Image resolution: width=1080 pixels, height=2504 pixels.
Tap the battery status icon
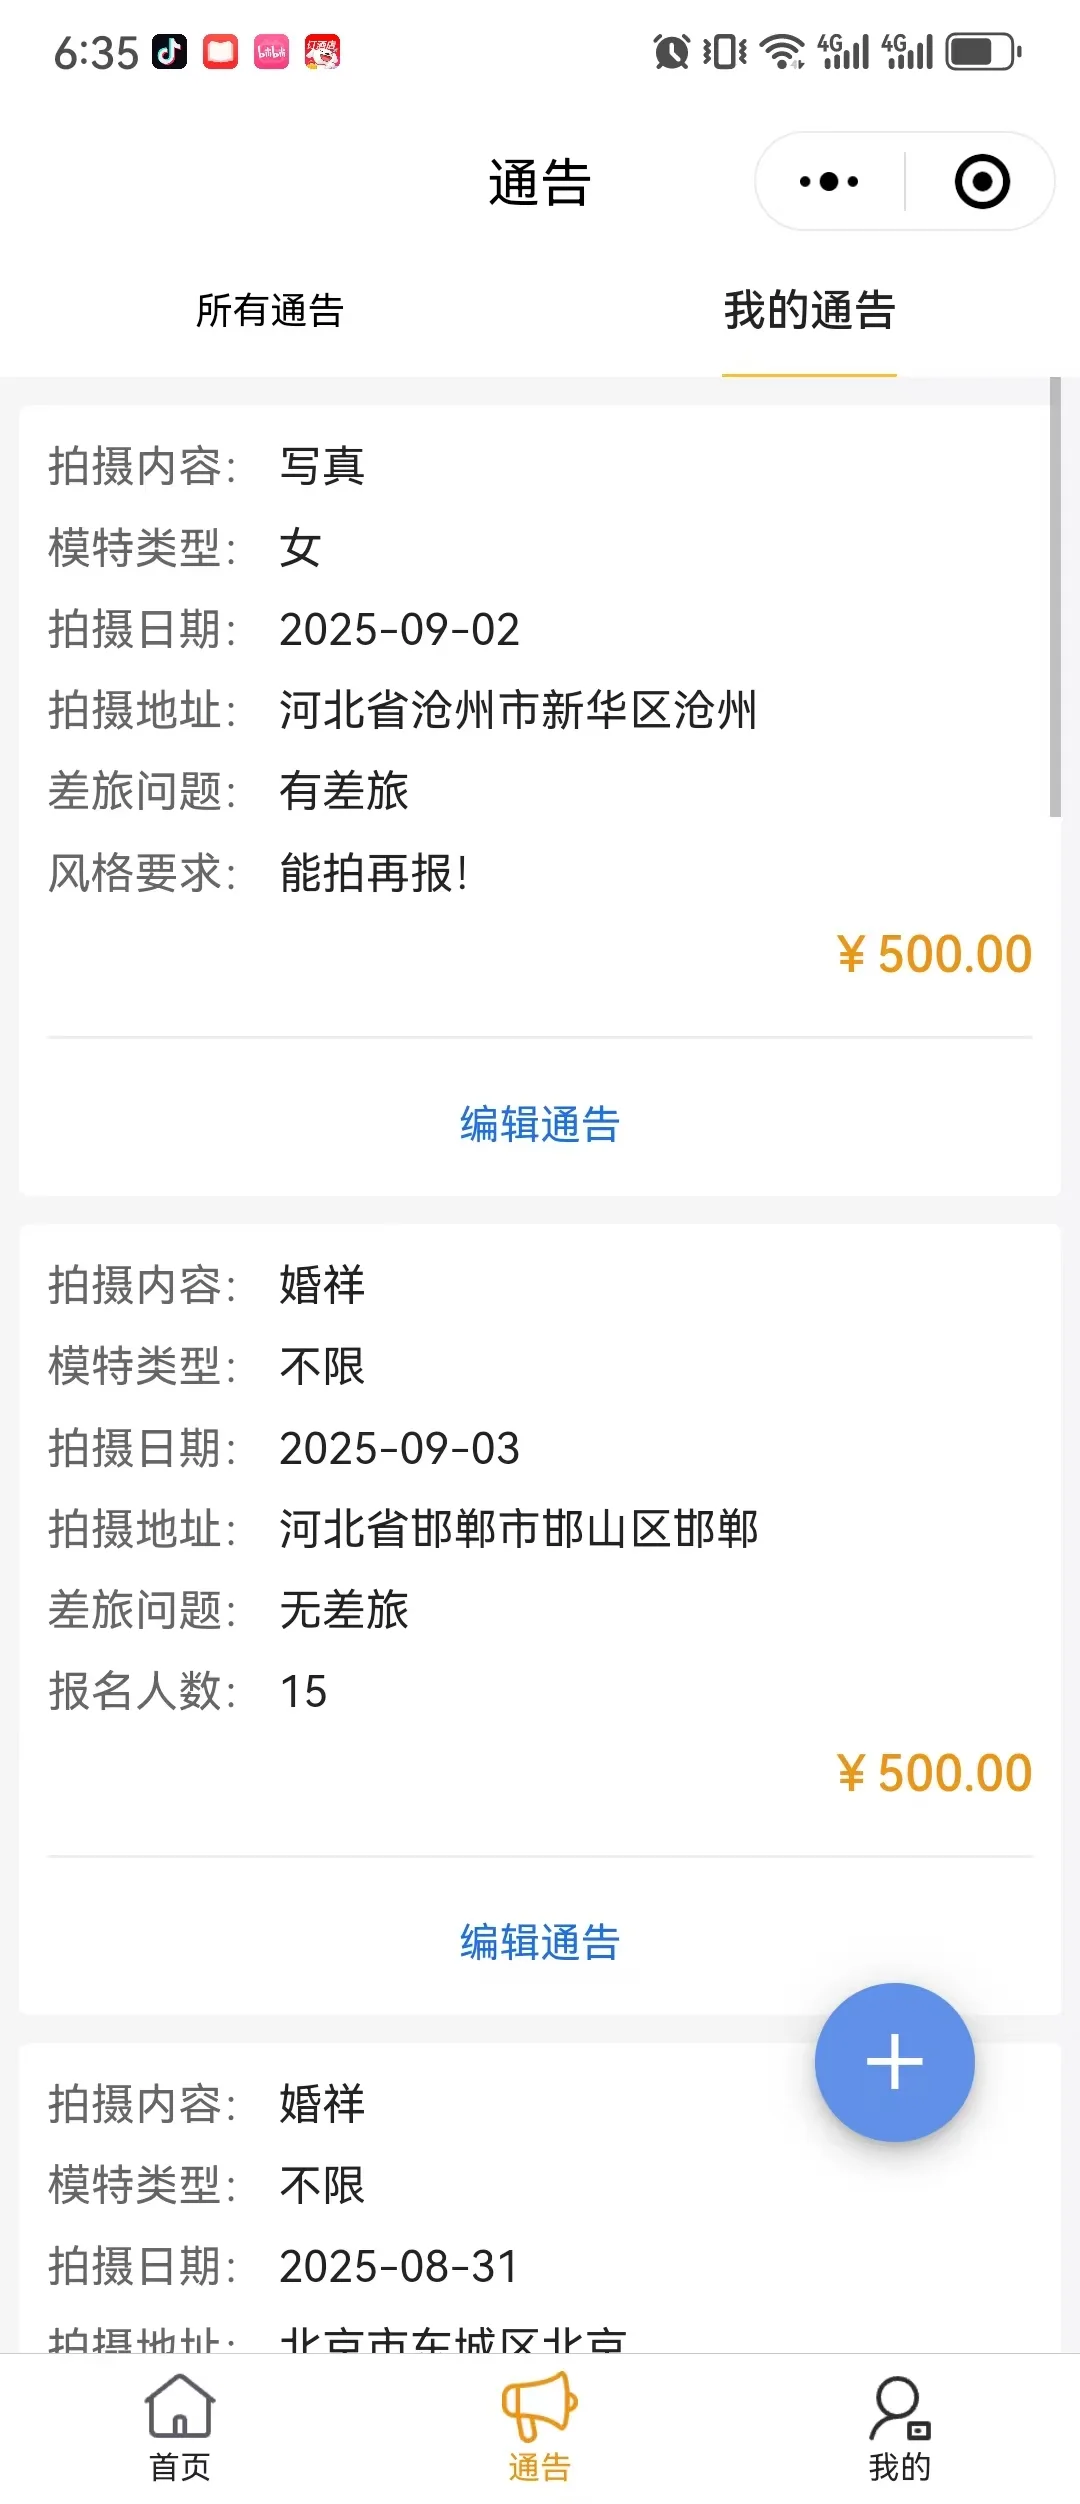[984, 51]
